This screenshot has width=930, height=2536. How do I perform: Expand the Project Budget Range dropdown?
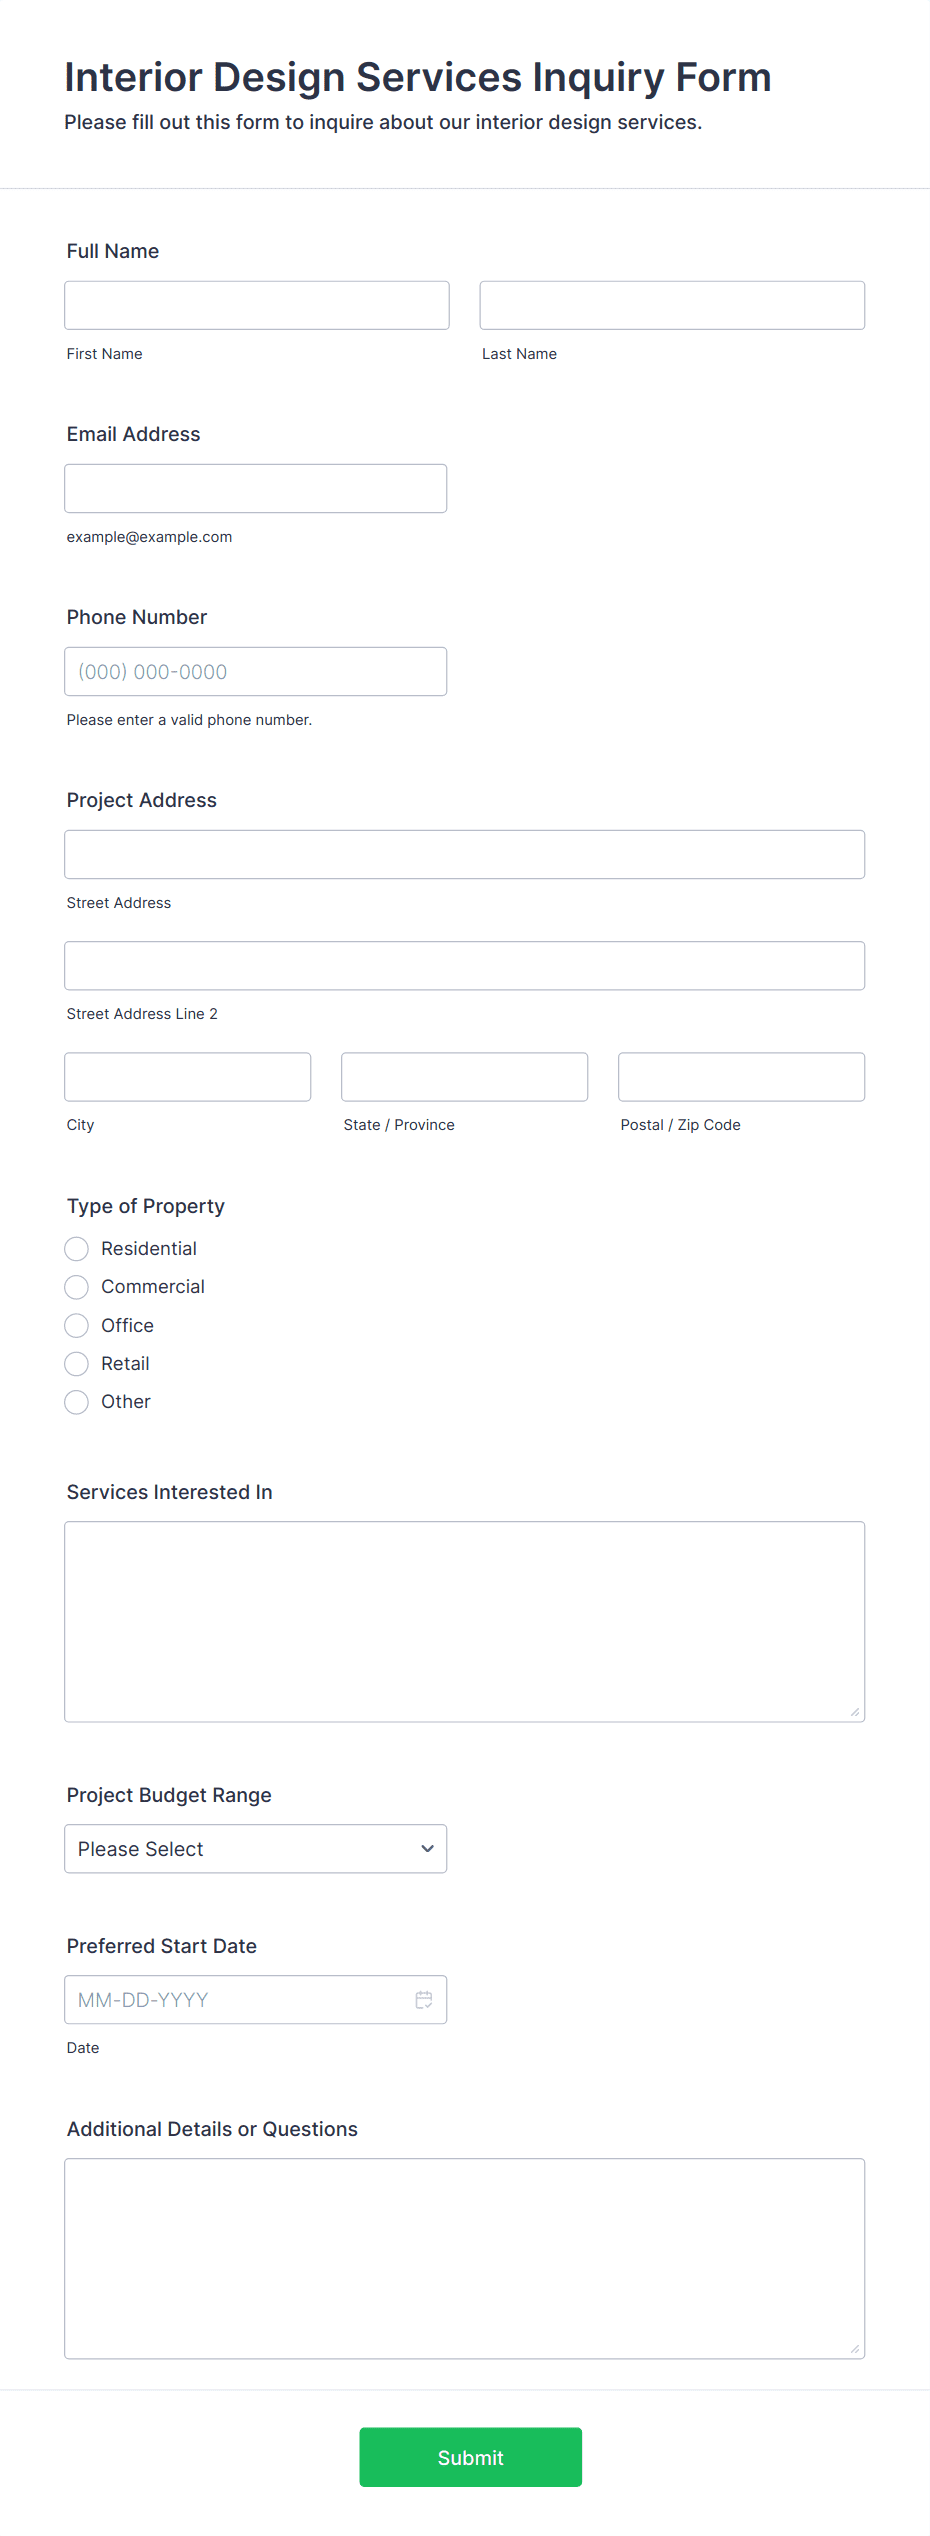256,1849
